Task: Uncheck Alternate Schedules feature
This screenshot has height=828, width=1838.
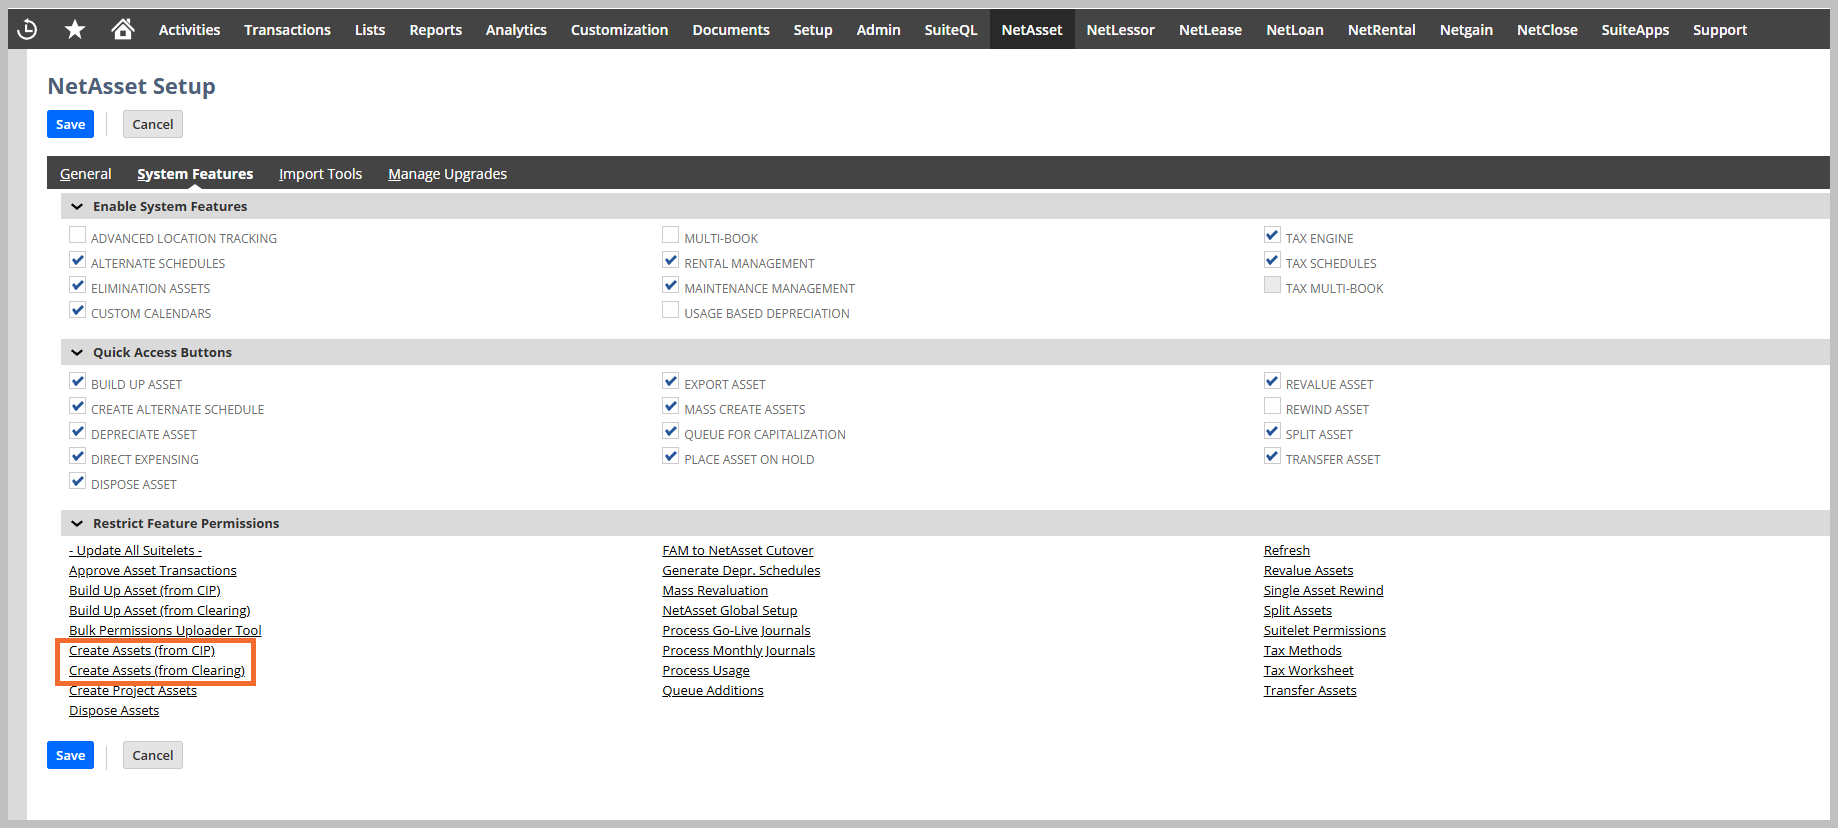Action: coord(78,260)
